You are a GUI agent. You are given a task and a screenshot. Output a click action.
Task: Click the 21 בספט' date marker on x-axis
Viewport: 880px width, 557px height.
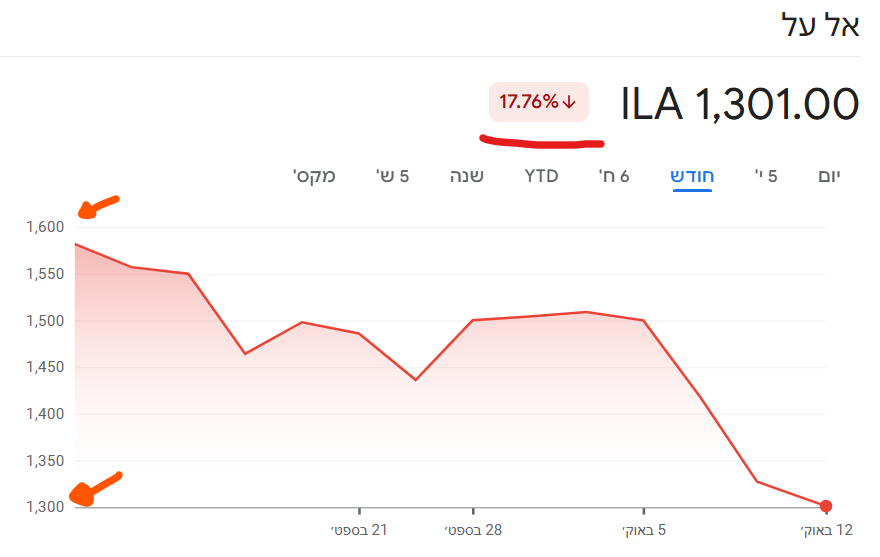click(x=360, y=529)
